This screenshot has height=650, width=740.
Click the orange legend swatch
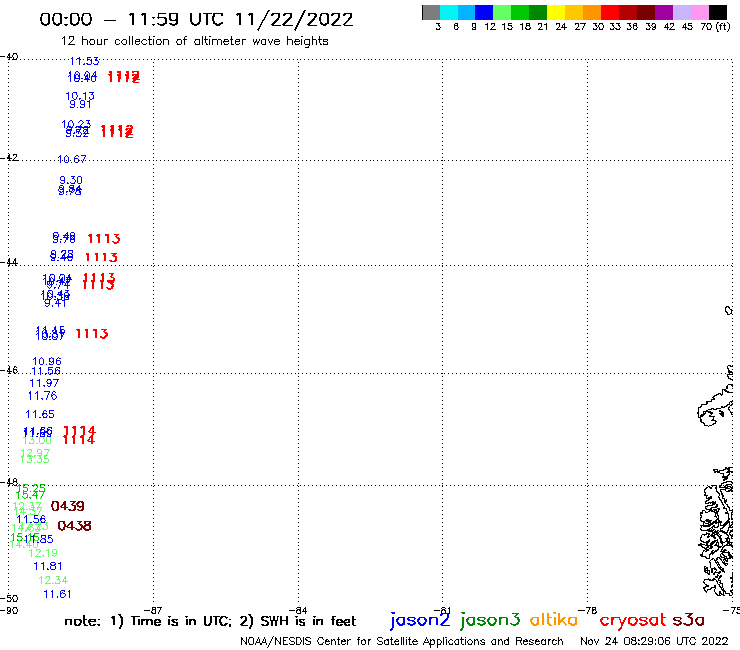point(592,13)
